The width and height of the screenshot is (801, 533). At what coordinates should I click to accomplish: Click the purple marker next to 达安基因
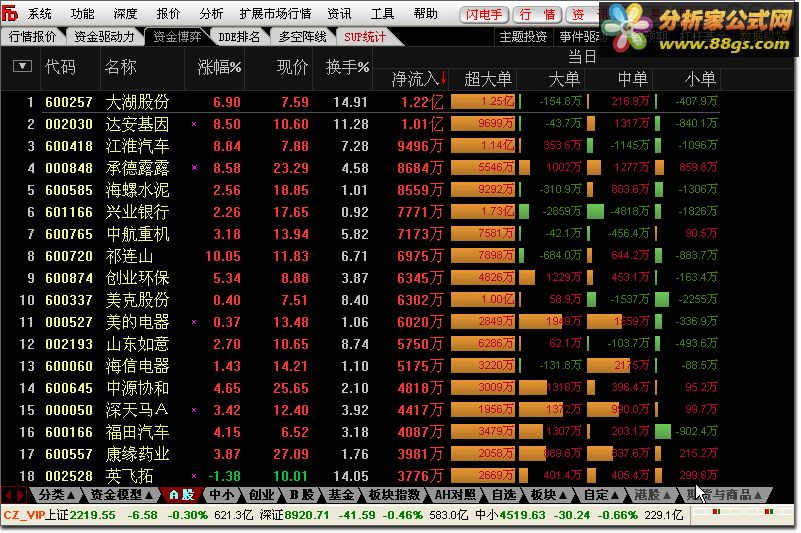point(194,124)
